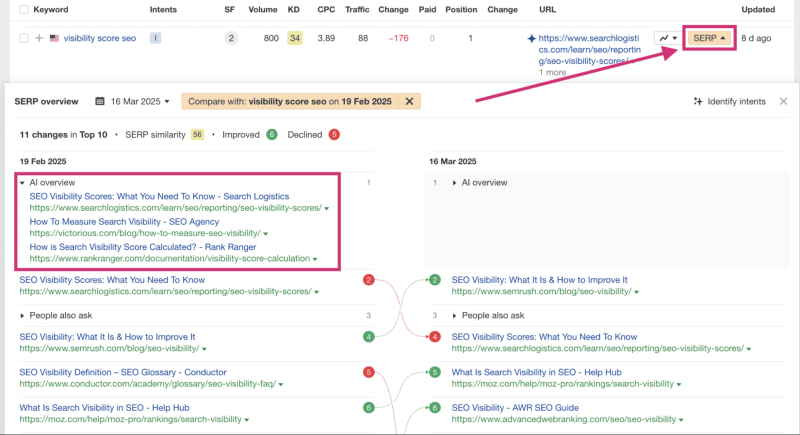
Task: Expand the AI overview under 16 Mar 2025
Action: 455,183
